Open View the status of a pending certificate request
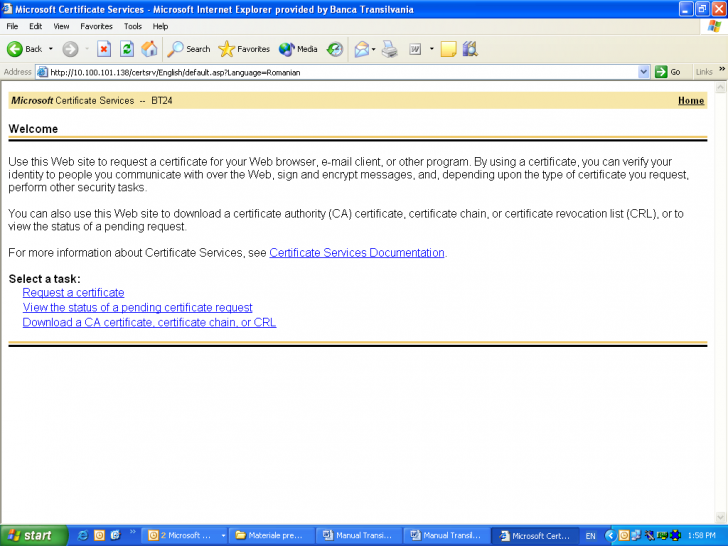The height and width of the screenshot is (546, 728). (137, 307)
